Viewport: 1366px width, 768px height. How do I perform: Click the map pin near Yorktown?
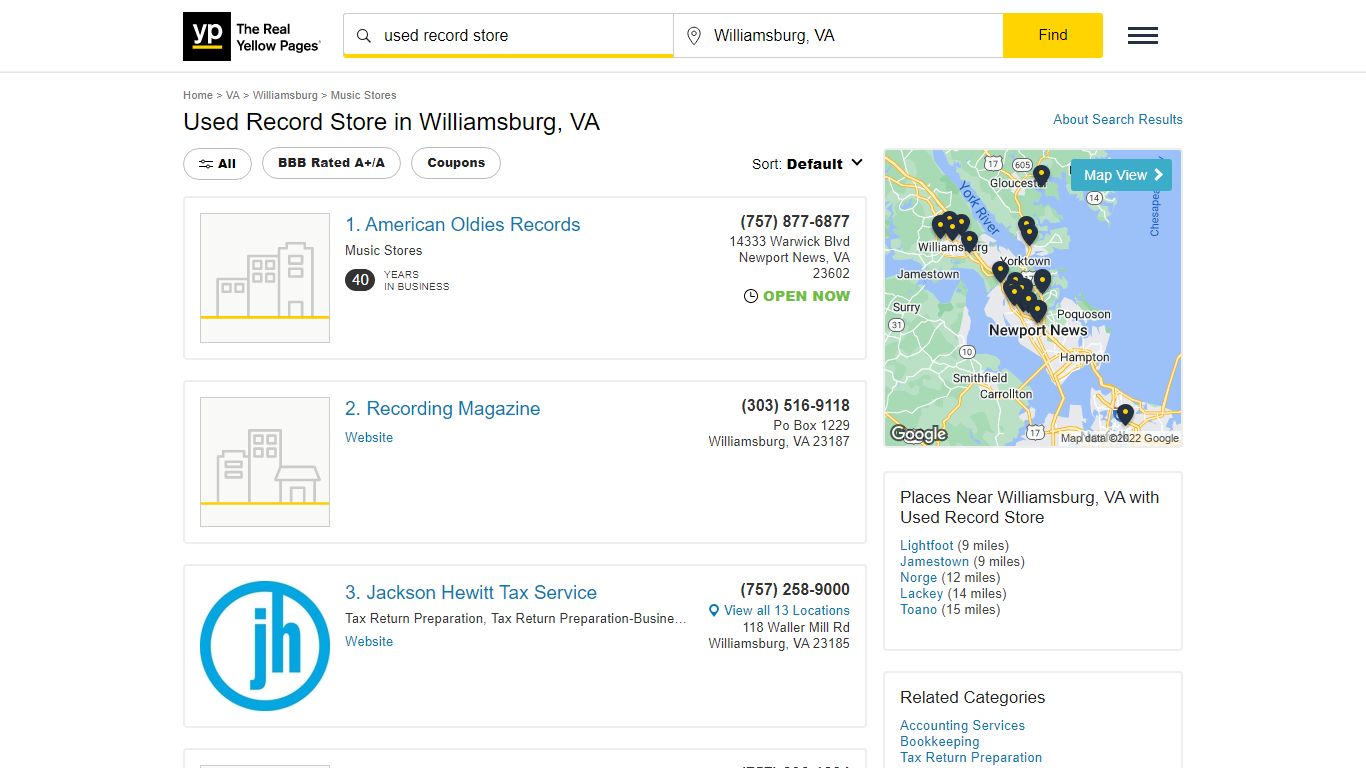(x=1000, y=271)
